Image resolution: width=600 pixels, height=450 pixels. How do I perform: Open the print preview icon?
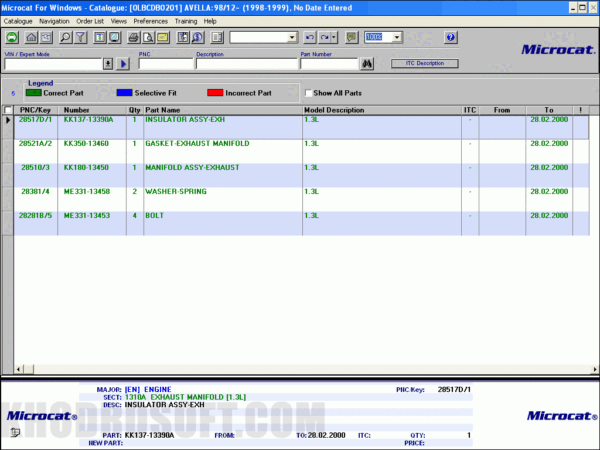(x=148, y=37)
